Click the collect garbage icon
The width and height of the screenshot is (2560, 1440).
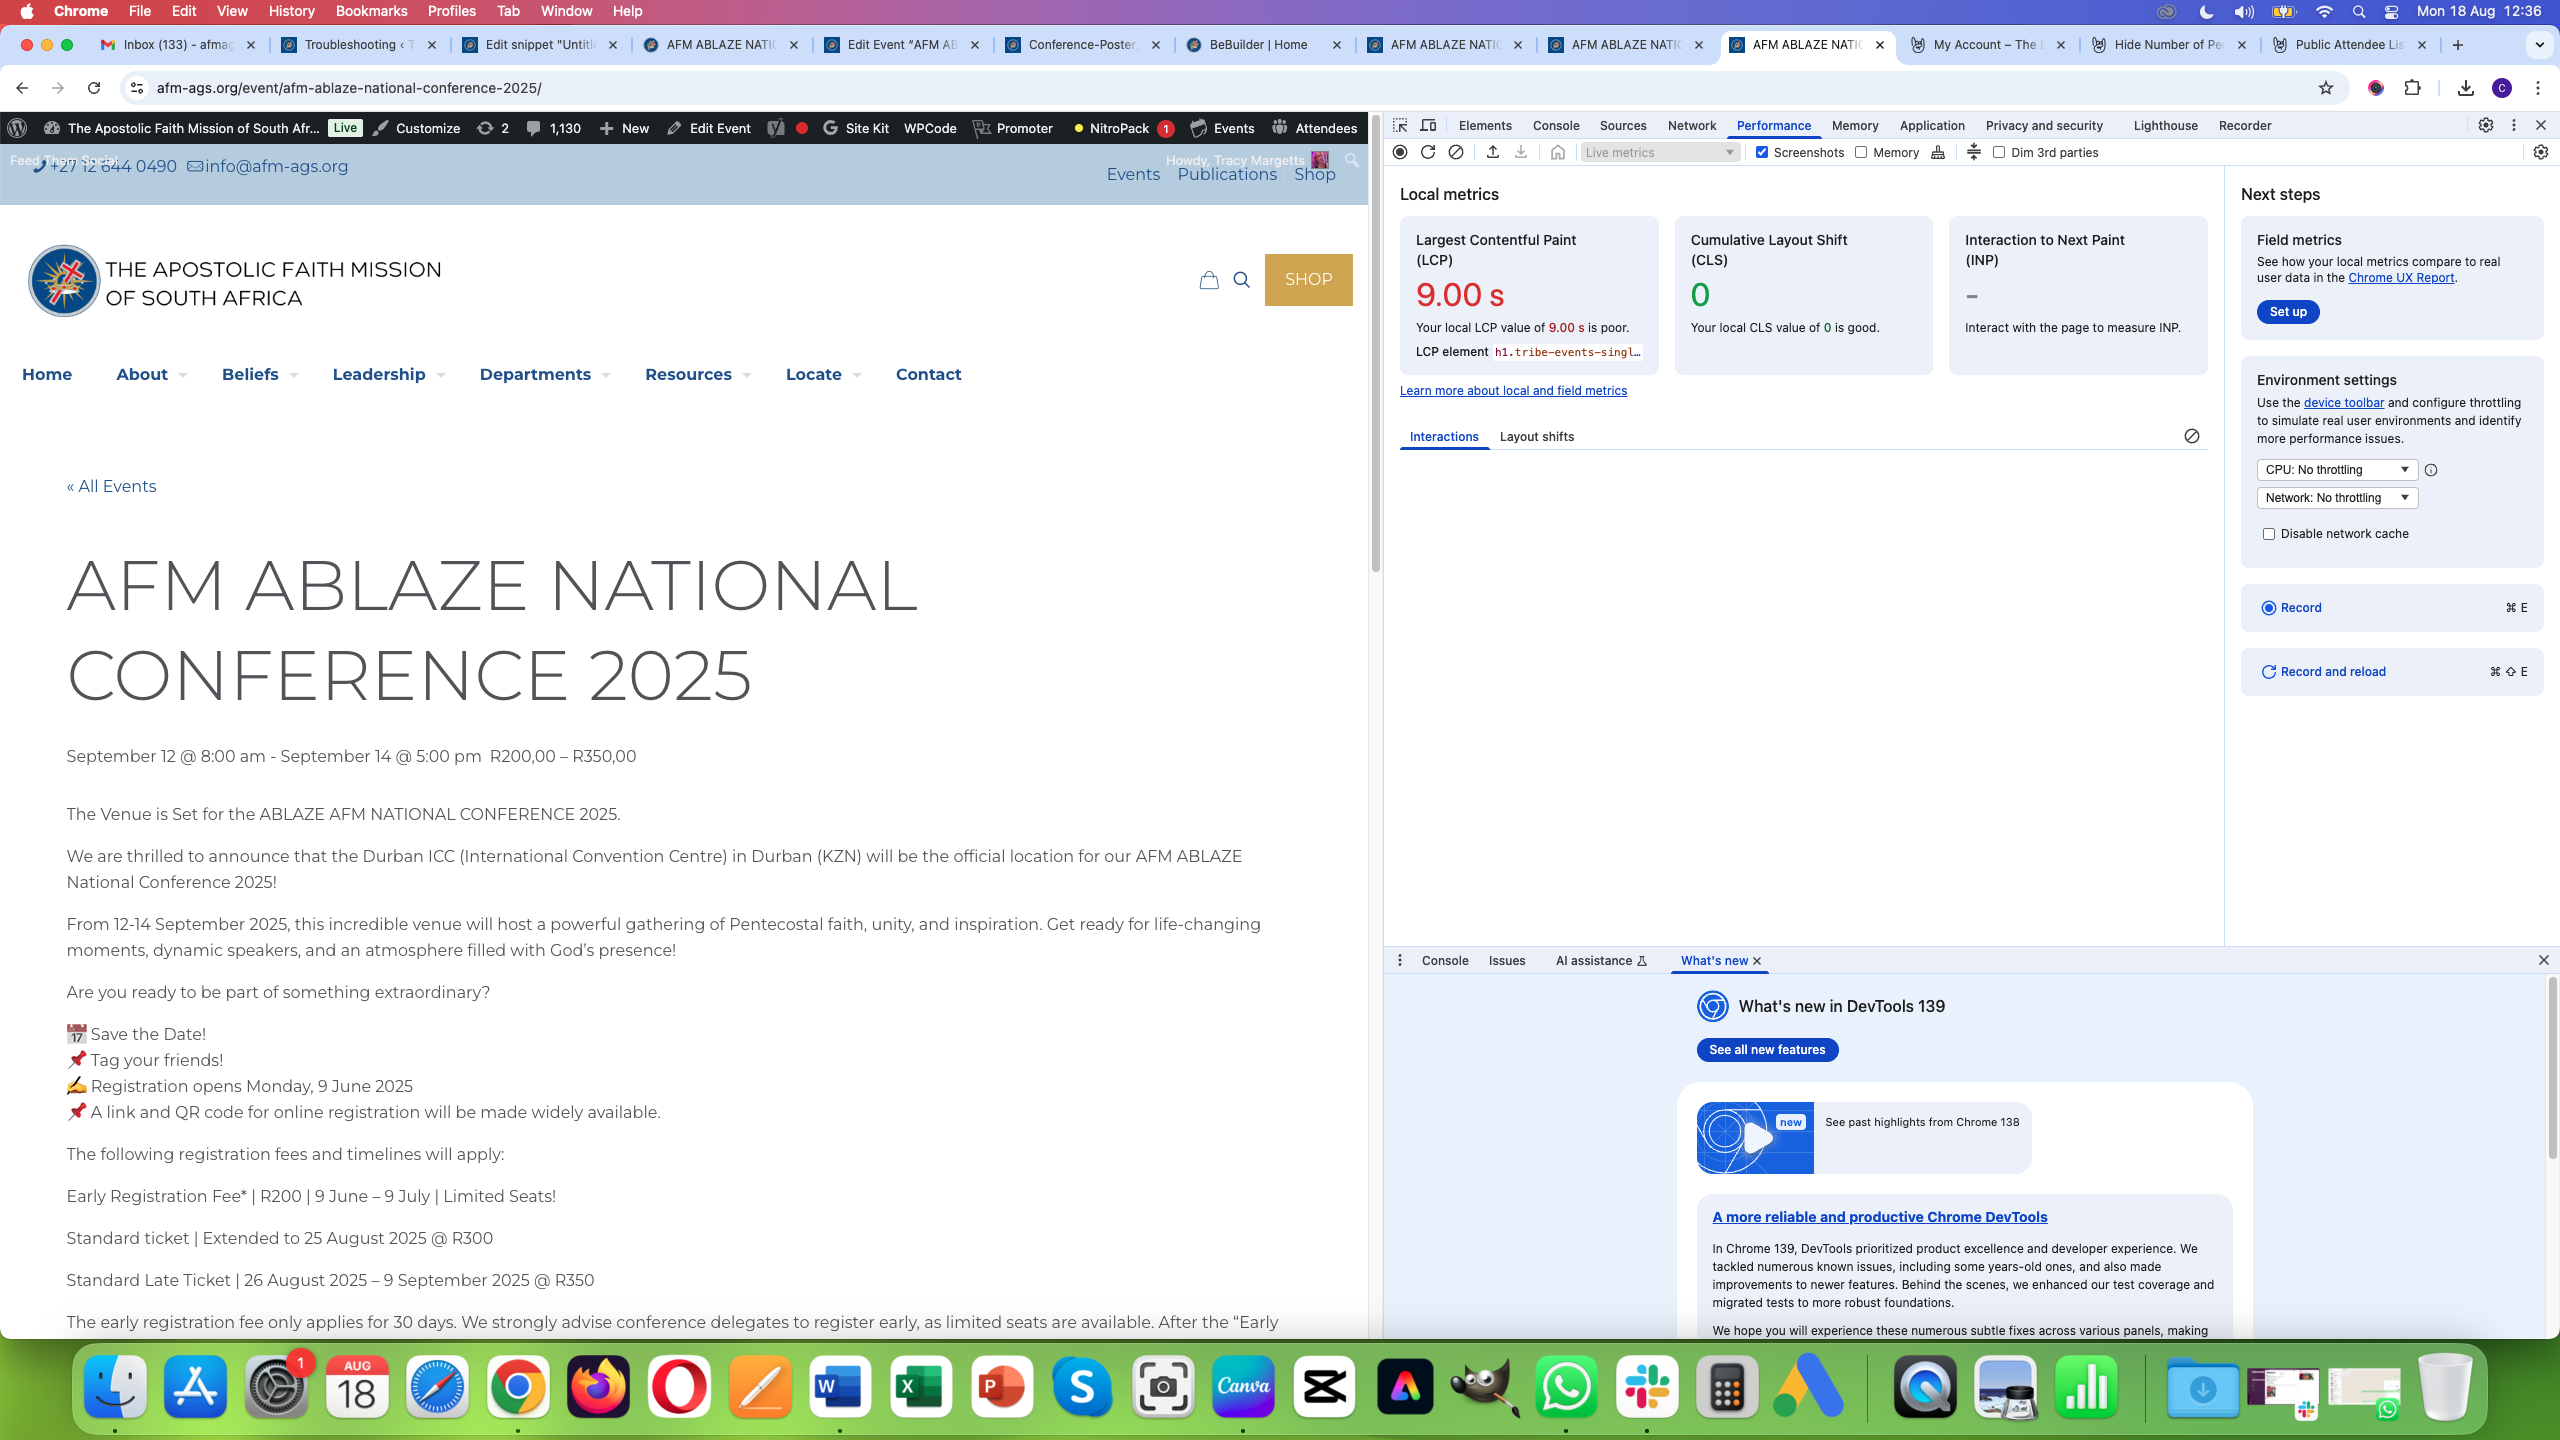(1938, 152)
